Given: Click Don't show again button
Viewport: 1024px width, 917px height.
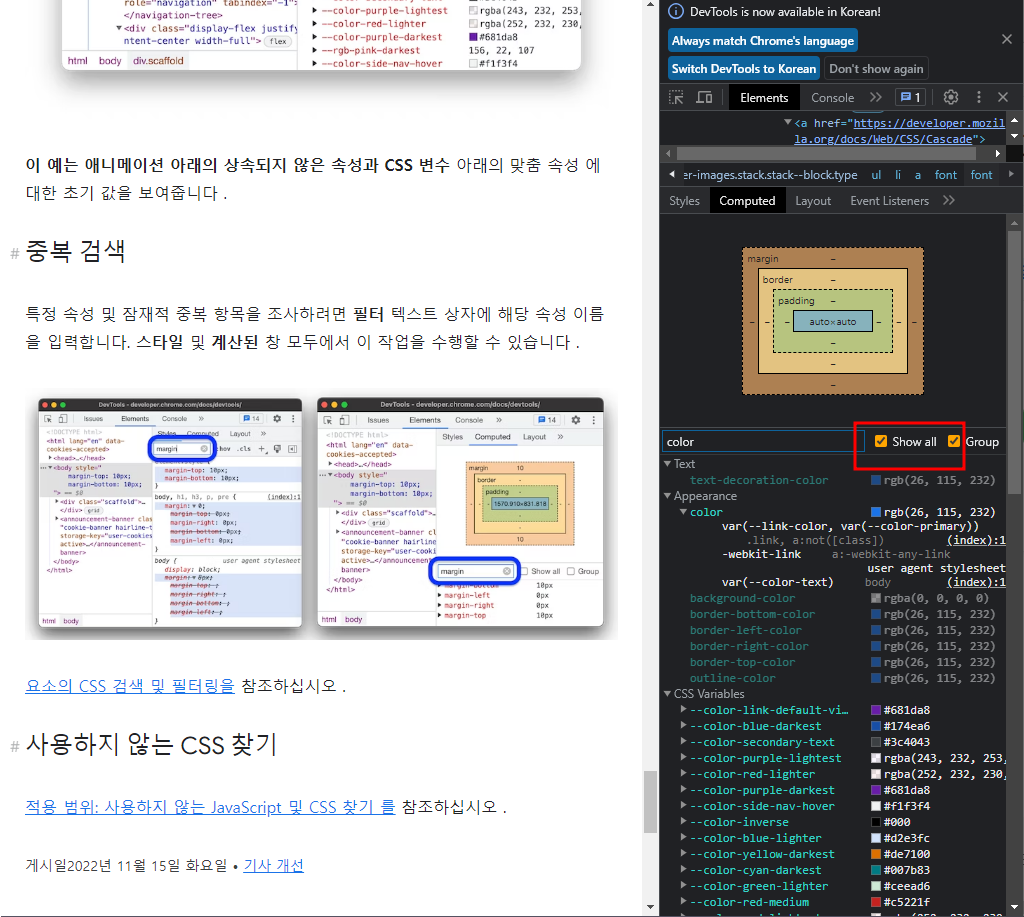Looking at the screenshot, I should point(876,69).
